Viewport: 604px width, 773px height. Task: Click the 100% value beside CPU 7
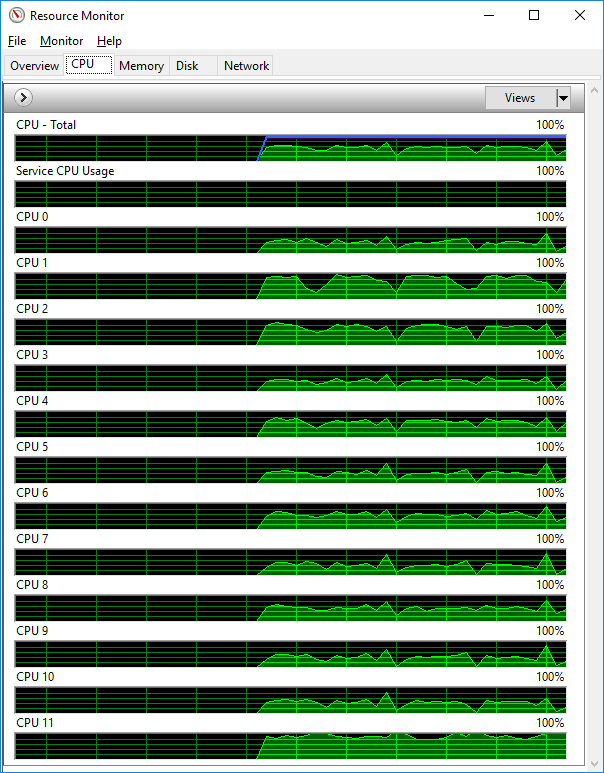550,539
